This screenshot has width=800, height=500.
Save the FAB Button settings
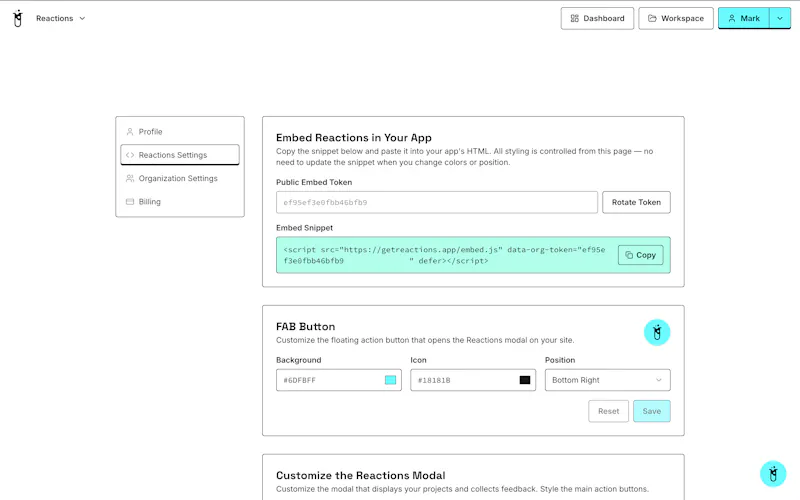(652, 411)
